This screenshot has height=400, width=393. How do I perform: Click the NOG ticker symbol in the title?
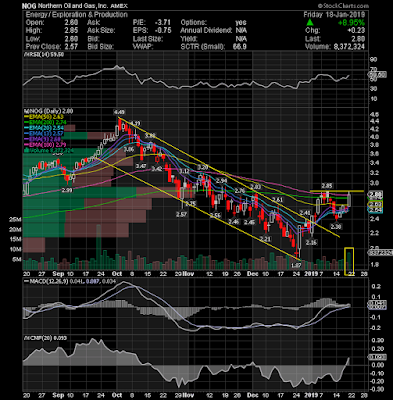[29, 6]
